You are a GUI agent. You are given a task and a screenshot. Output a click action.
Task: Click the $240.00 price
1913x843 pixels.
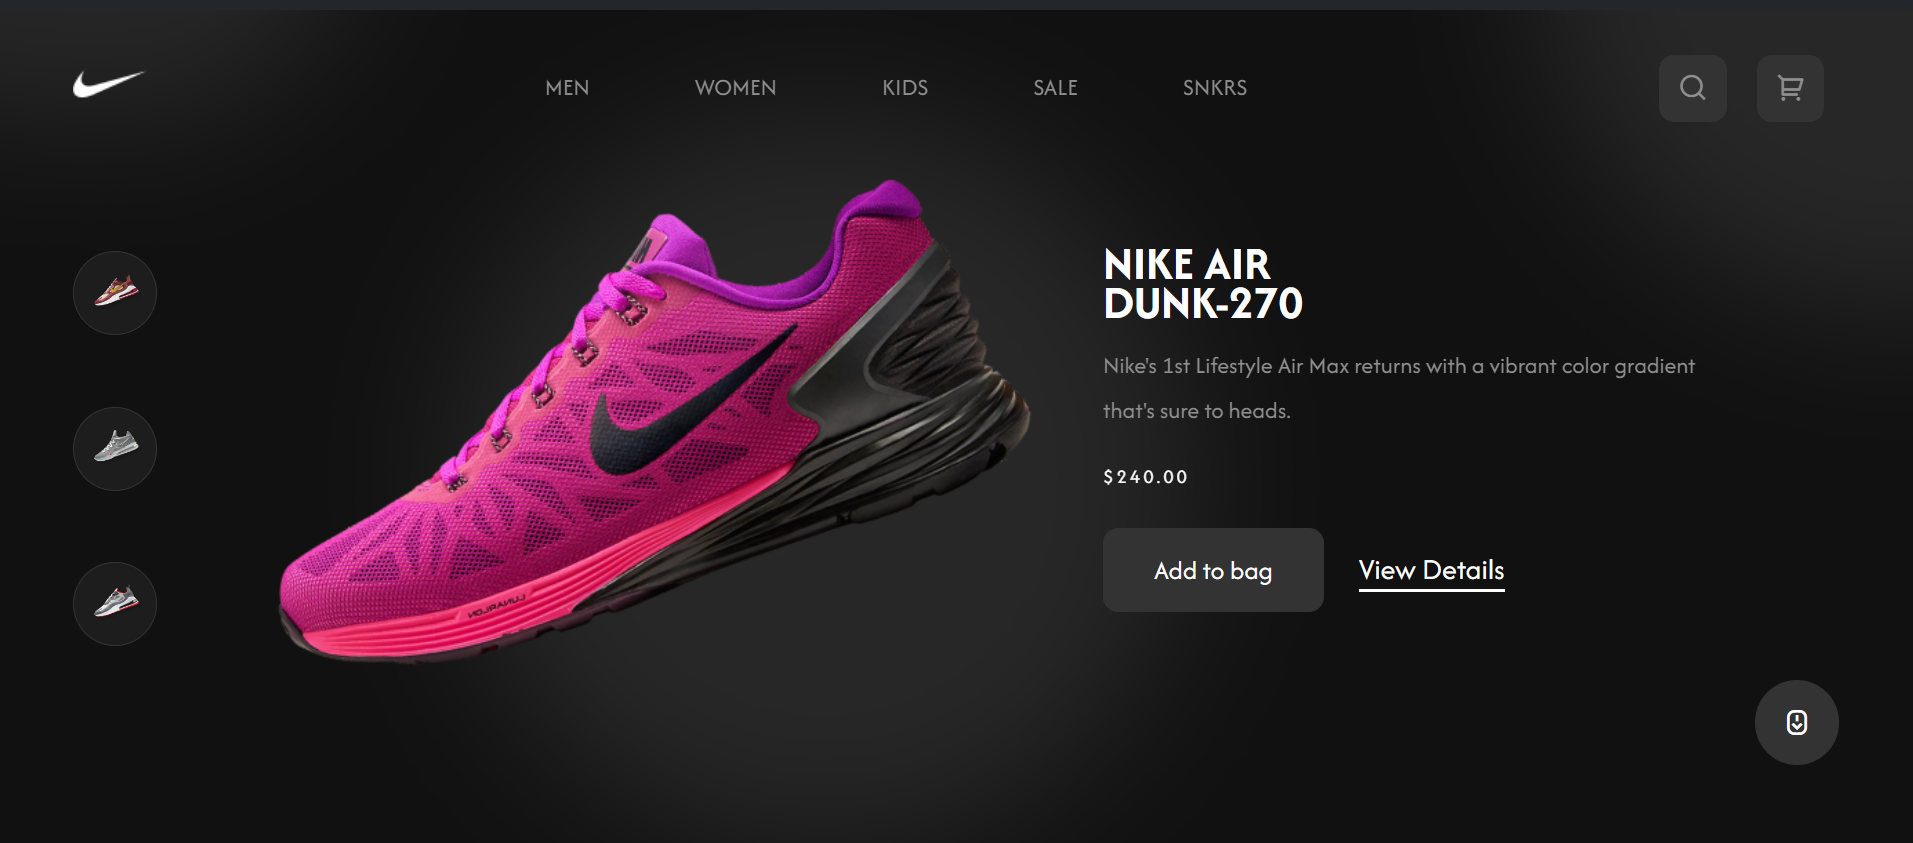pos(1145,477)
